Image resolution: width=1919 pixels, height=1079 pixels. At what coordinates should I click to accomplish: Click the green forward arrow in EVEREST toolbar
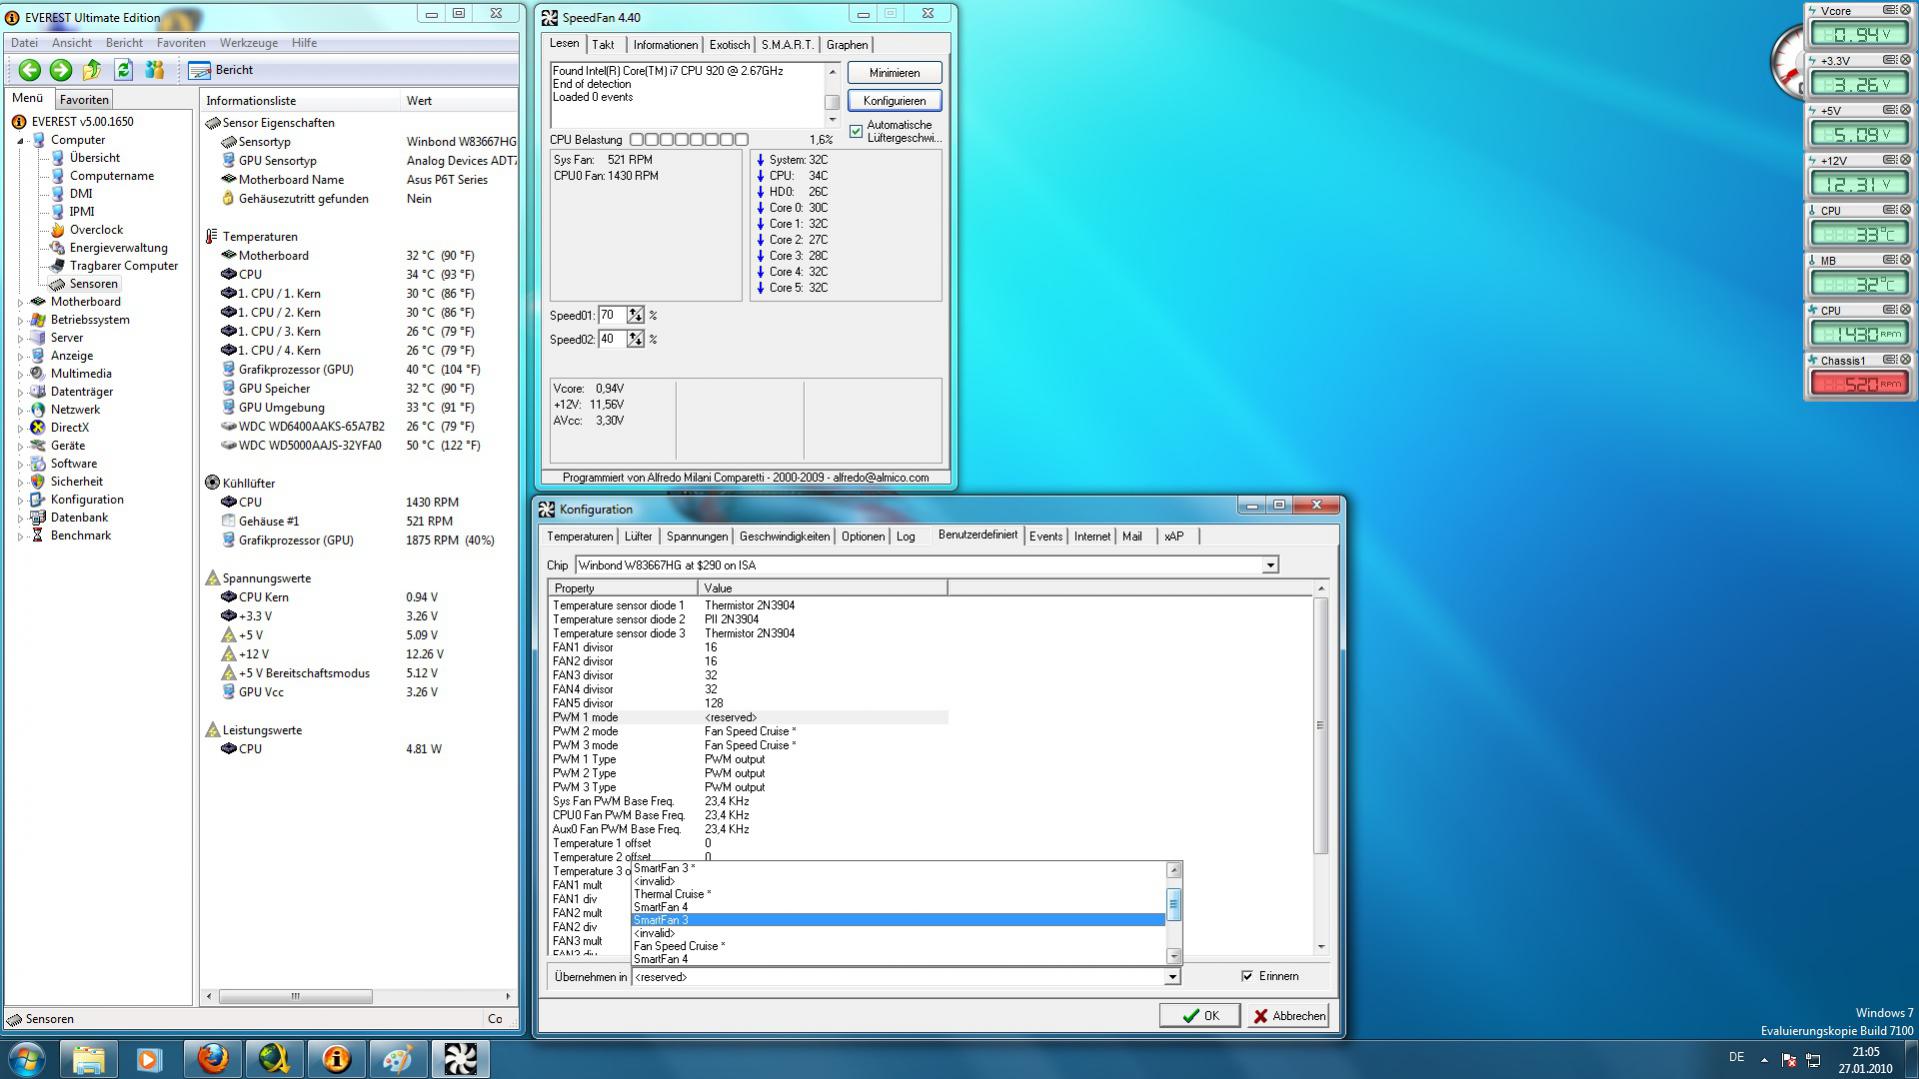pyautogui.click(x=61, y=70)
